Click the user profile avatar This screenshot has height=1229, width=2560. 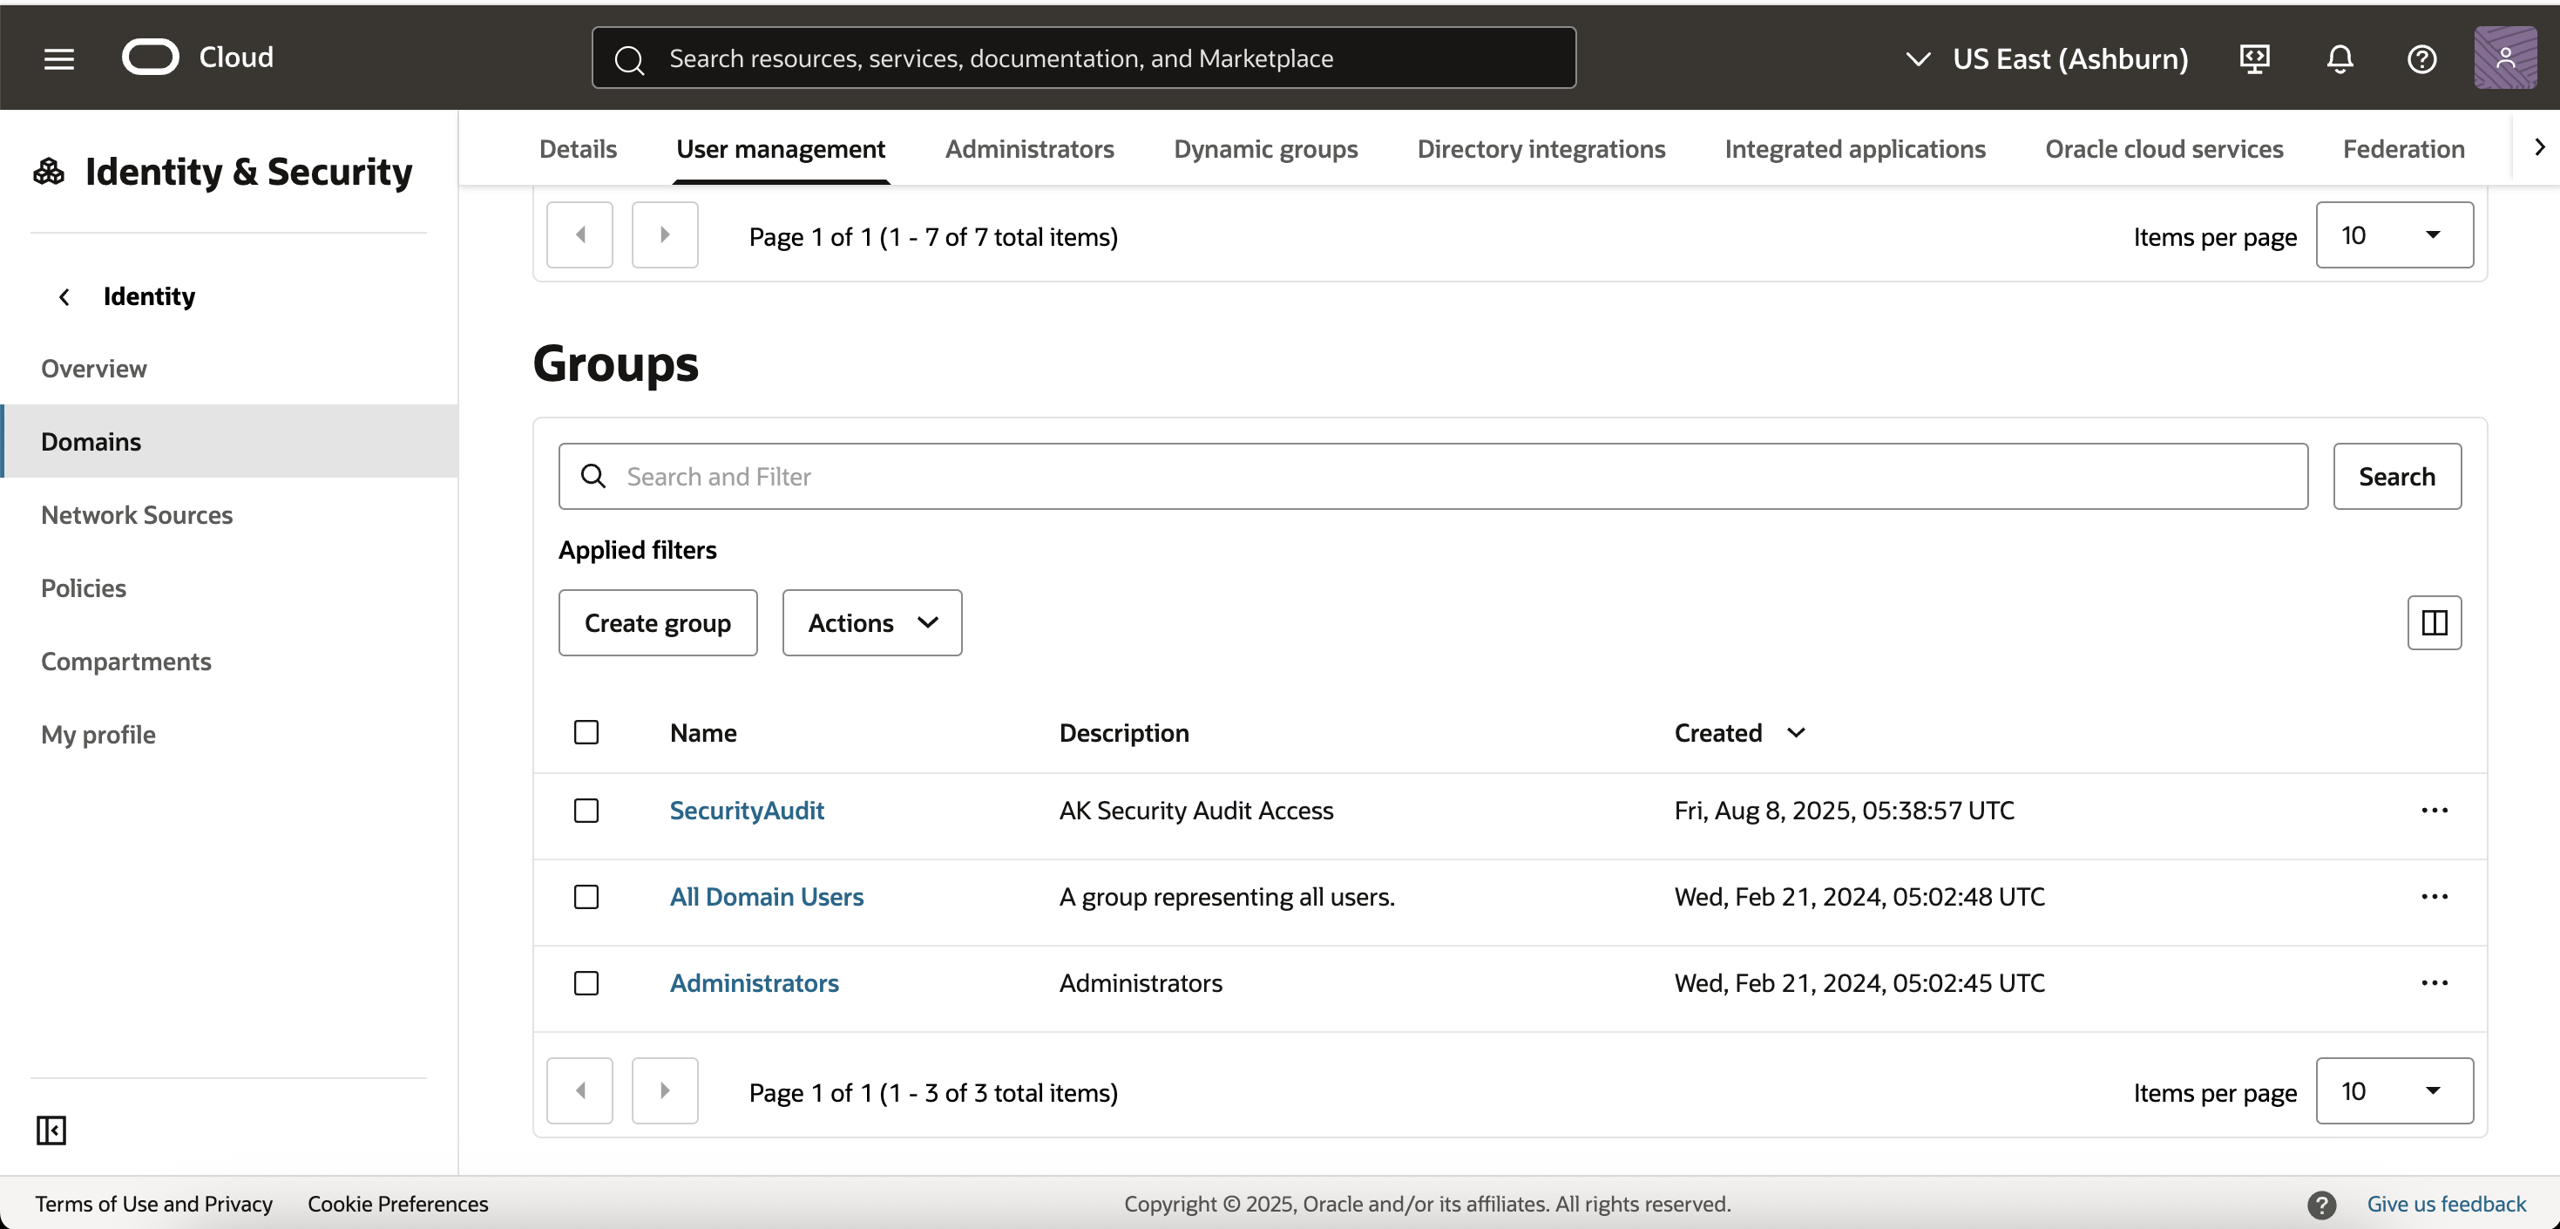pyautogui.click(x=2504, y=58)
